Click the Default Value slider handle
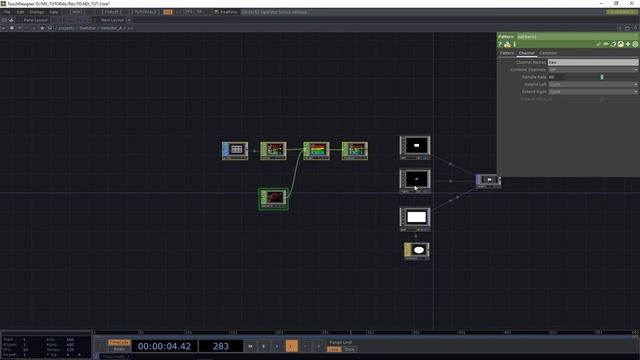 tap(602, 99)
